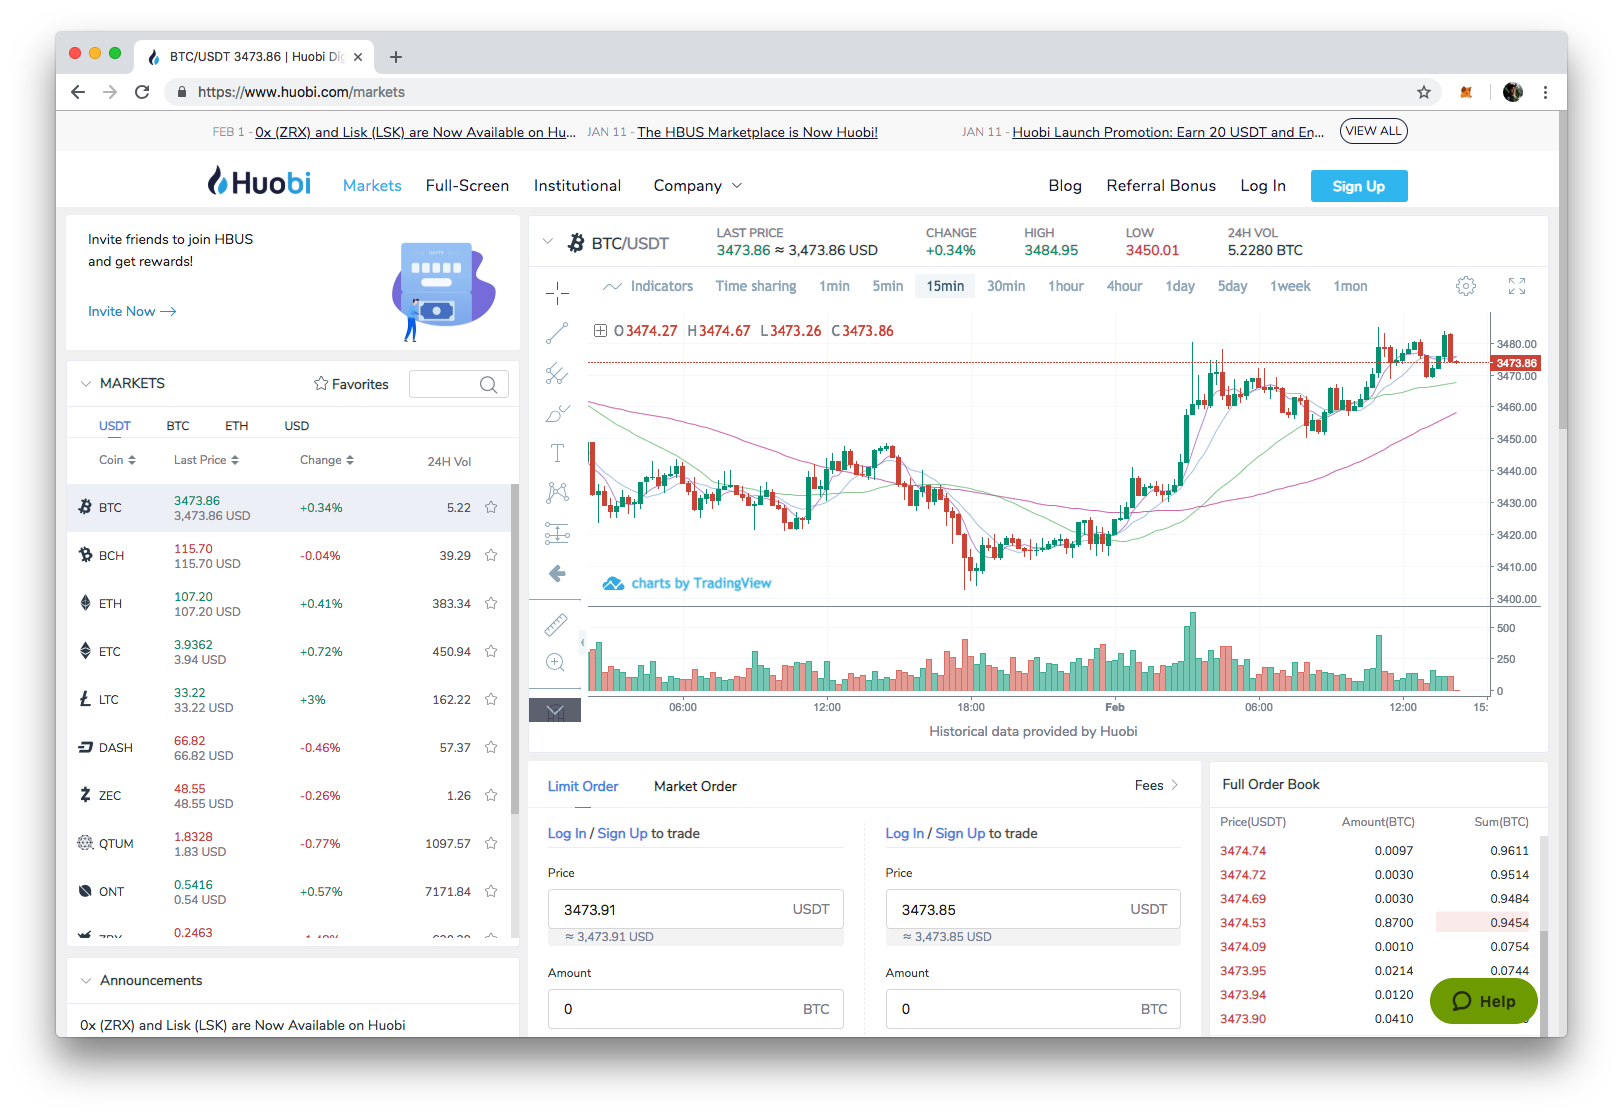Collapse the MARKETS panel

pyautogui.click(x=86, y=384)
